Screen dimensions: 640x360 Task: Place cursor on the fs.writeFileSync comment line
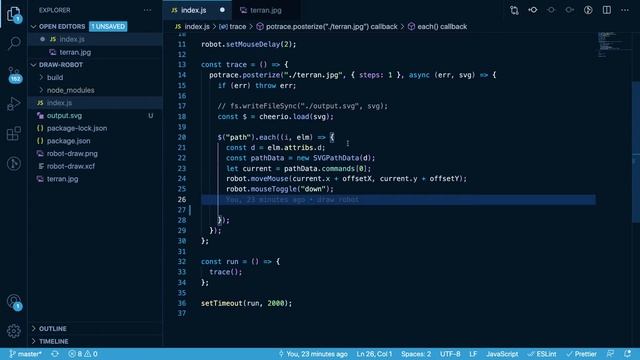(302, 106)
